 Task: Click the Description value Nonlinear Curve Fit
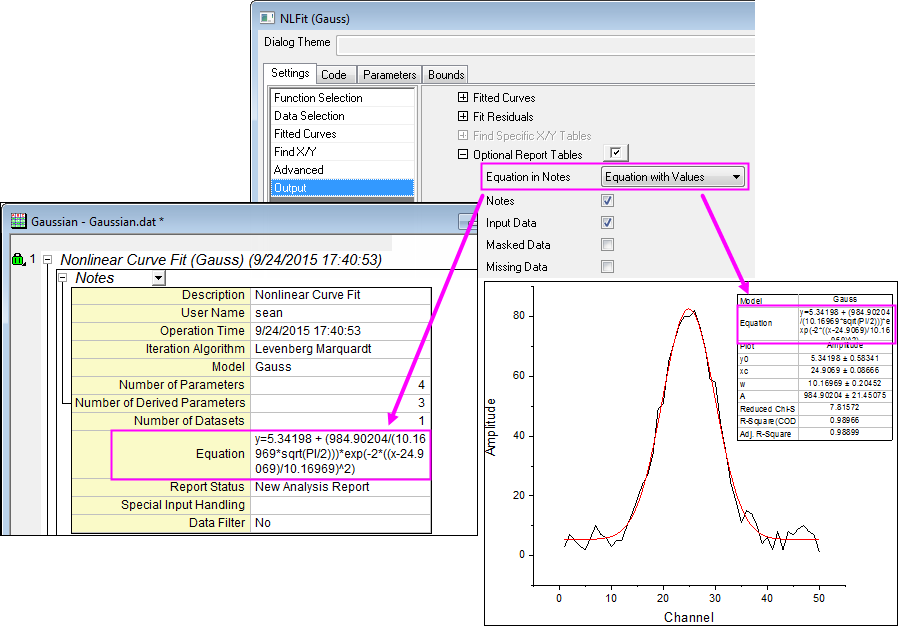pyautogui.click(x=341, y=295)
